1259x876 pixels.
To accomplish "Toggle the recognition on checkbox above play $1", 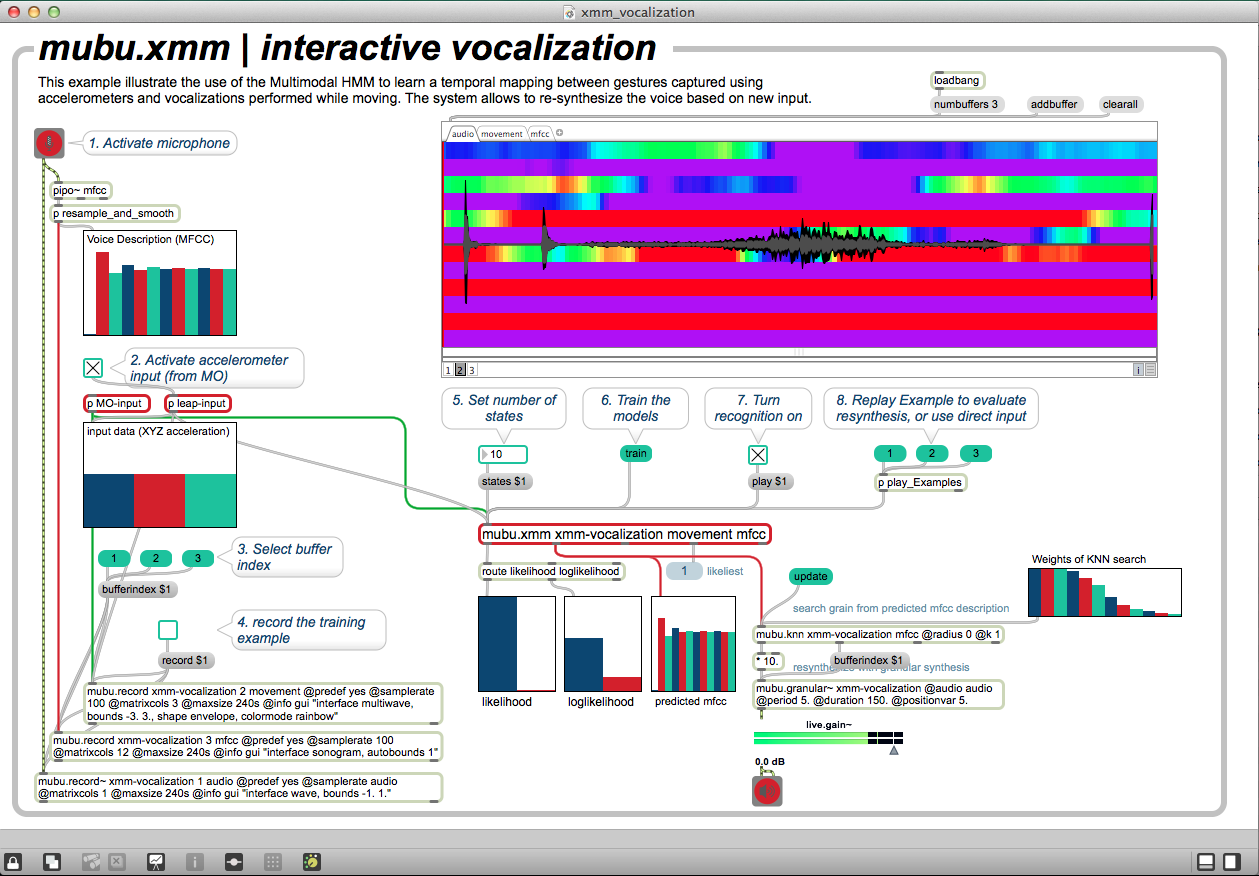I will click(x=758, y=455).
